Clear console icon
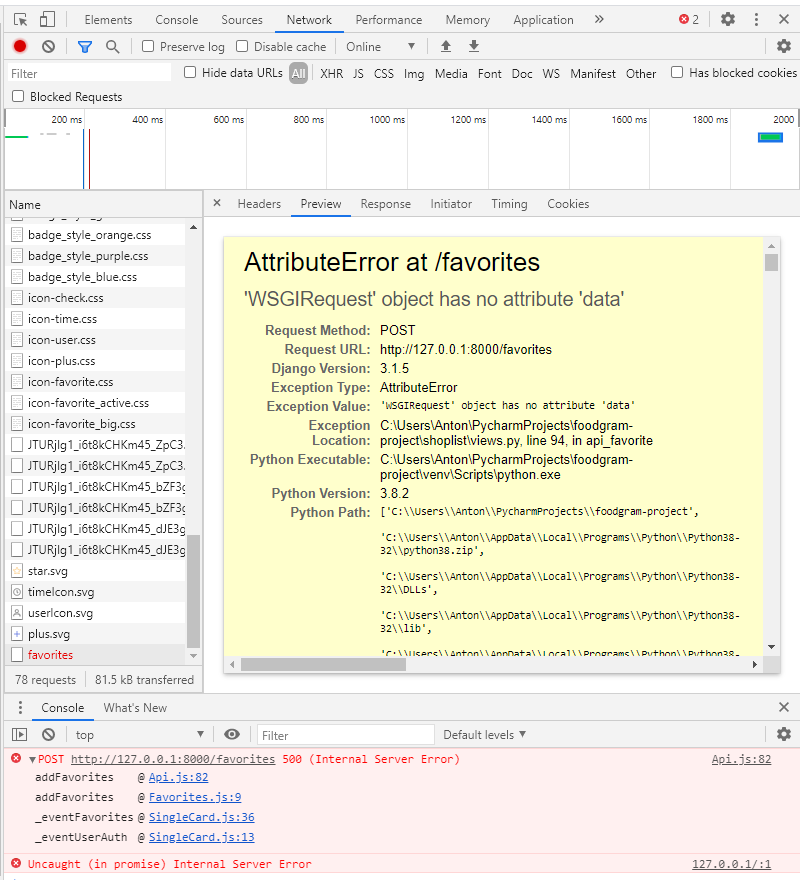The height and width of the screenshot is (880, 800). coord(49,735)
